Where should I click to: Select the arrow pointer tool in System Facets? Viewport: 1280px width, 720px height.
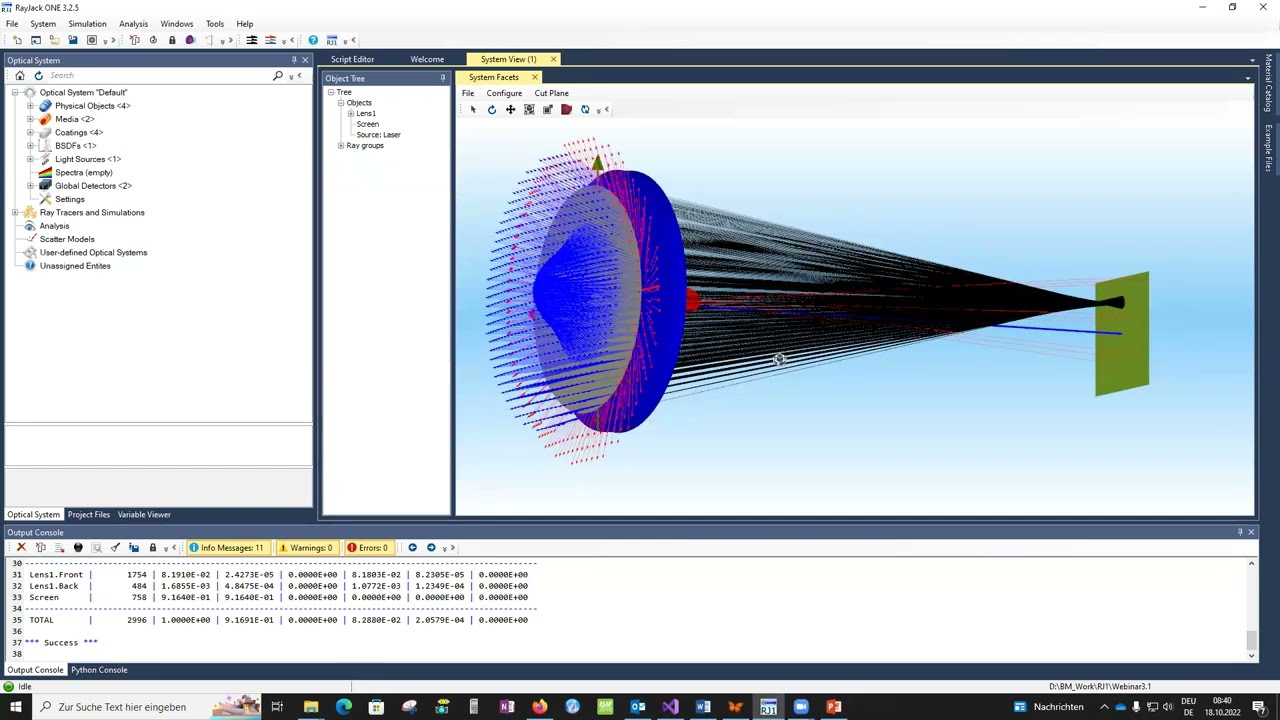point(473,110)
